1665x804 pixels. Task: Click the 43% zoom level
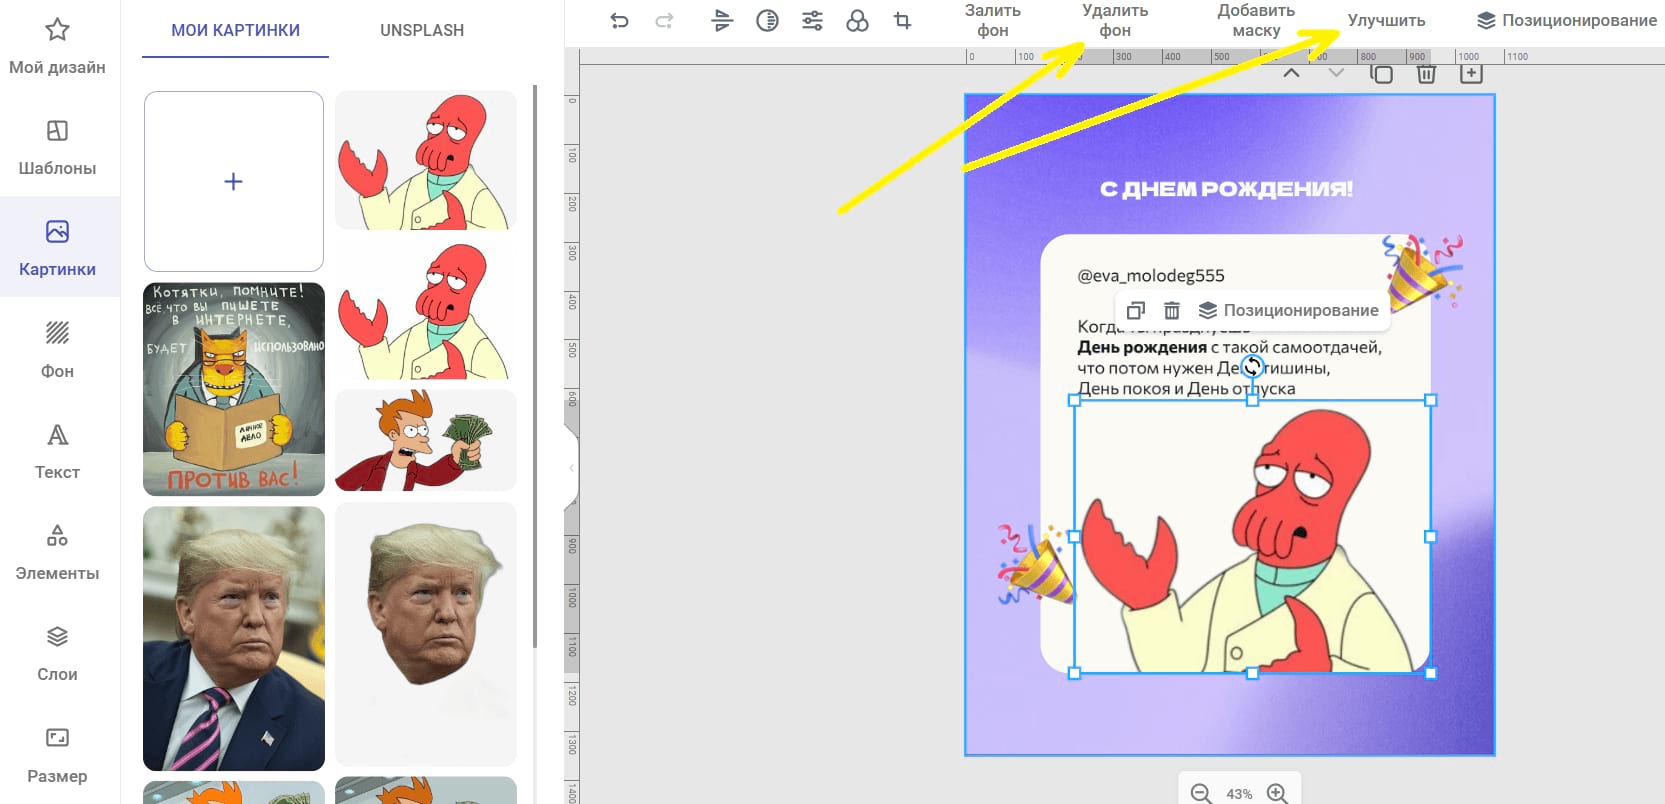1239,793
